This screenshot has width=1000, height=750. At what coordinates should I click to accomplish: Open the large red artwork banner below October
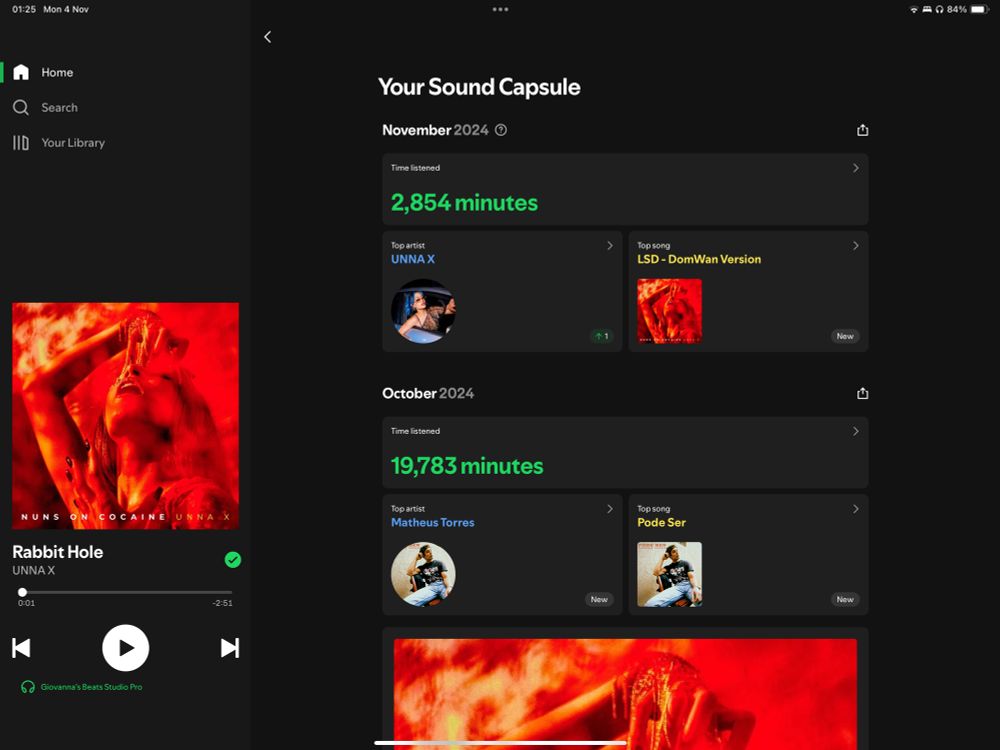(625, 694)
